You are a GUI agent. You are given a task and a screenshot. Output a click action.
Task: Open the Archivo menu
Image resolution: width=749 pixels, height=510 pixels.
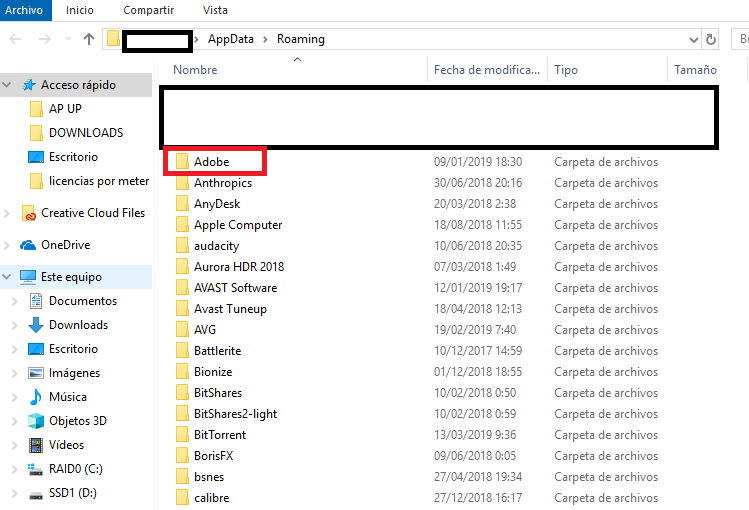(24, 10)
